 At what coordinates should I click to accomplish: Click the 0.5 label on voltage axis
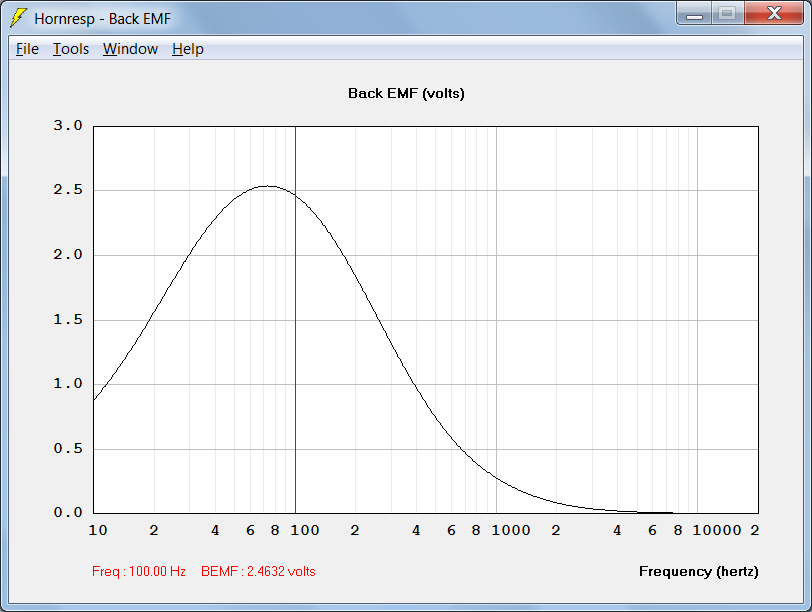click(x=68, y=448)
